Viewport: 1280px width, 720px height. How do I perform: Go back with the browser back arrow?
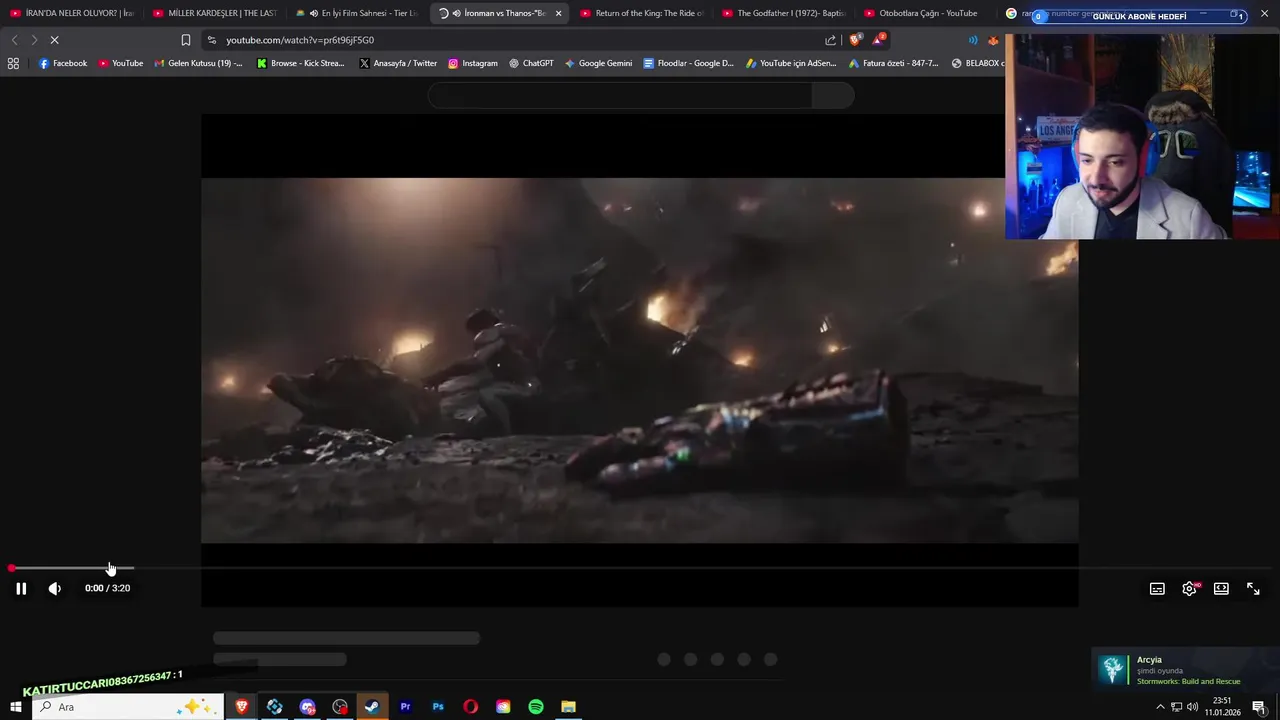coord(14,40)
